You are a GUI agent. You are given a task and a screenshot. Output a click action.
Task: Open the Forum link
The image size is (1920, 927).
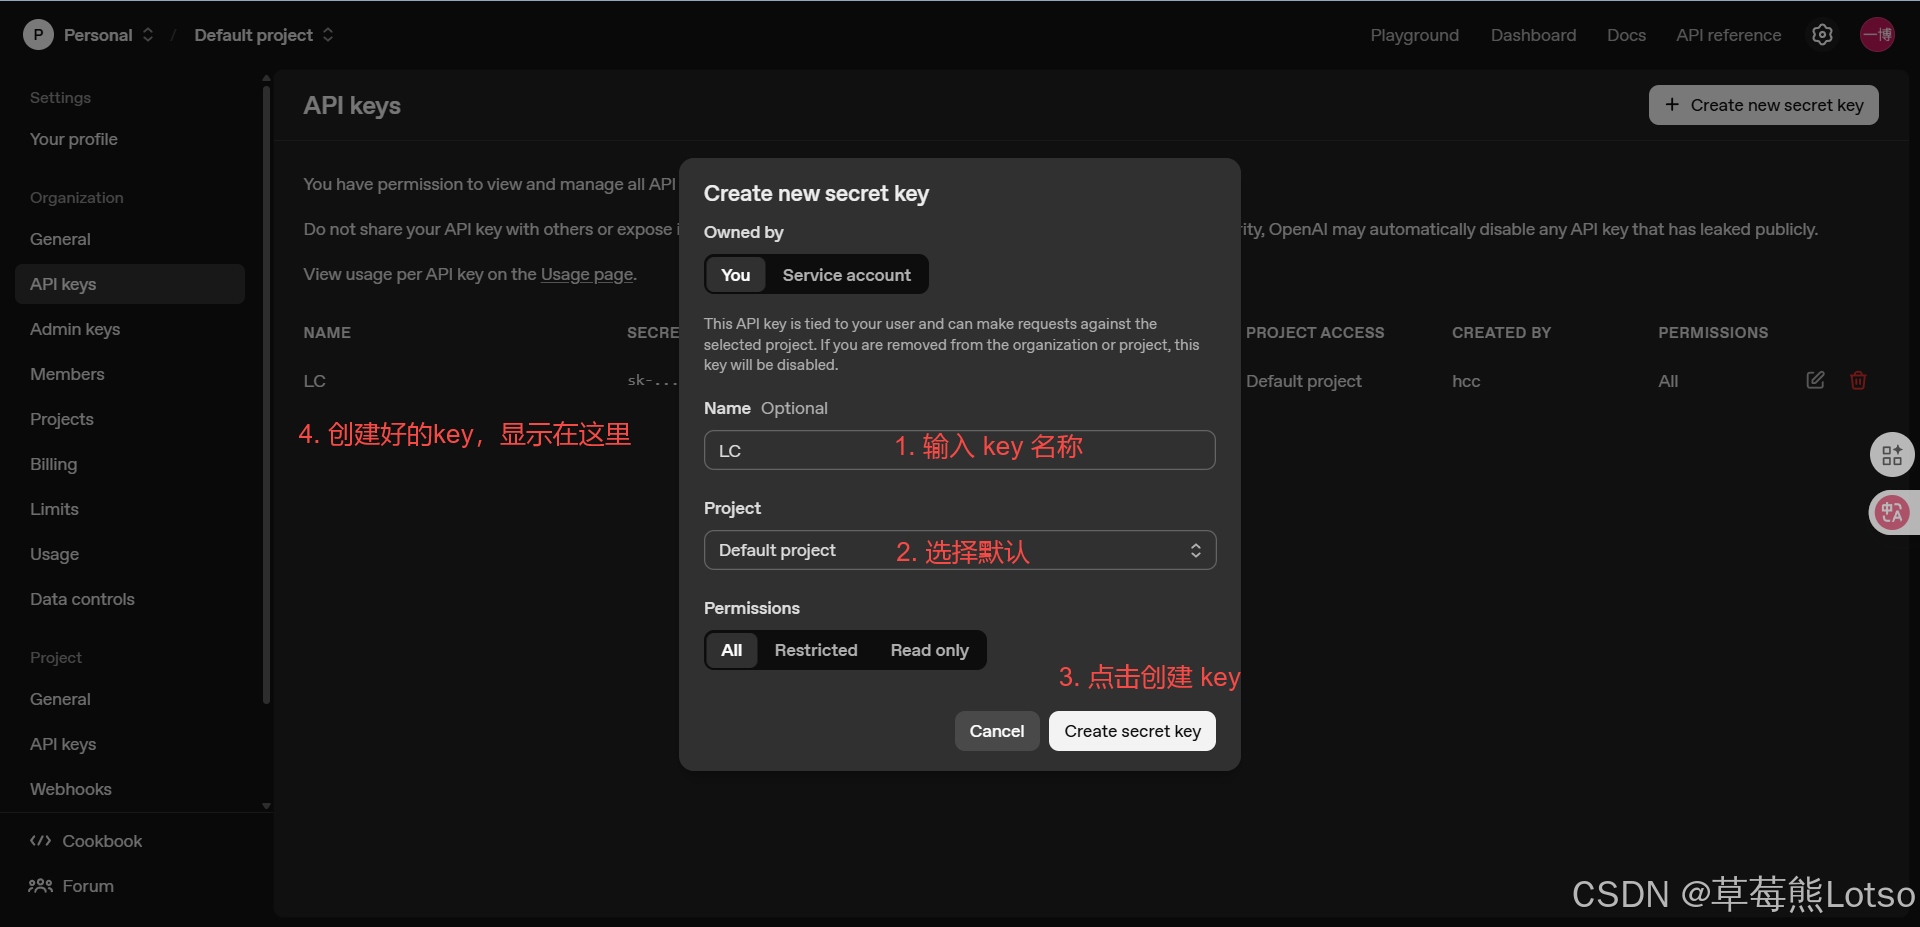[88, 886]
